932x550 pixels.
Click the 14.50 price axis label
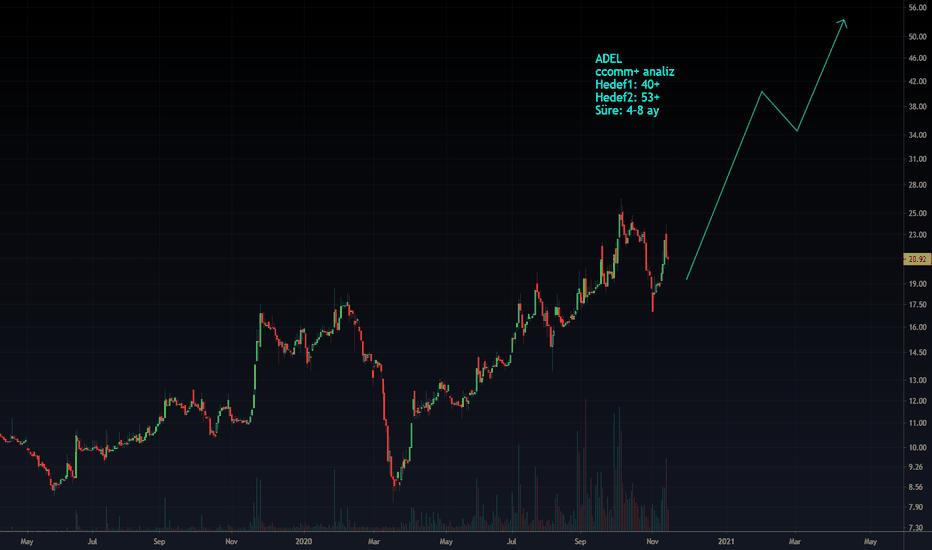coord(917,353)
